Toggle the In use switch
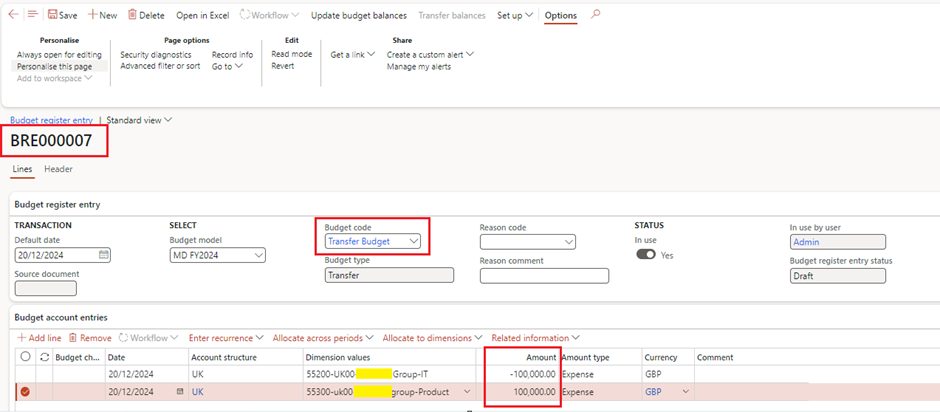940x412 pixels. 646,255
